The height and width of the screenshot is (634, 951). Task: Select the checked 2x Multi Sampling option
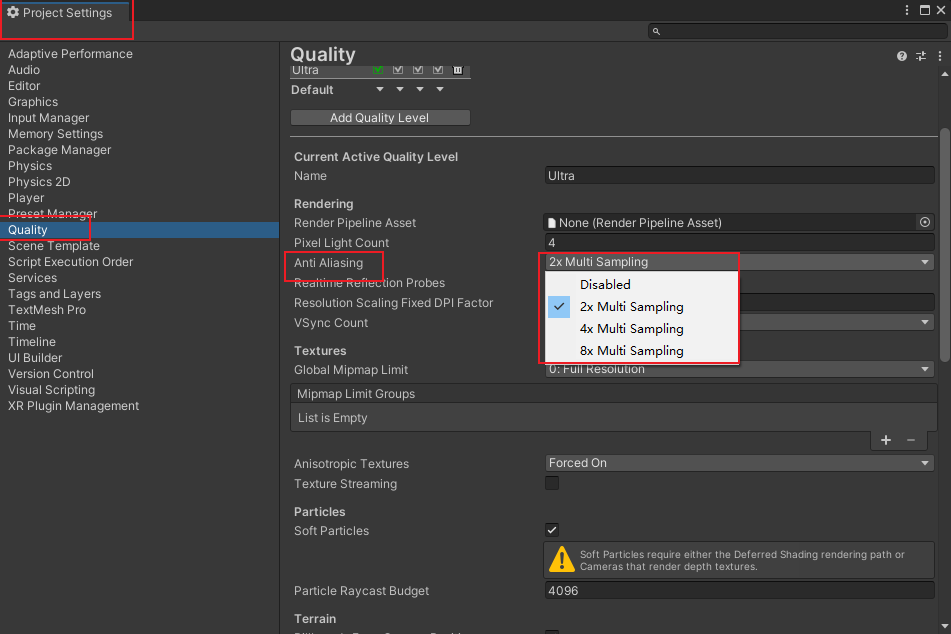pyautogui.click(x=642, y=307)
